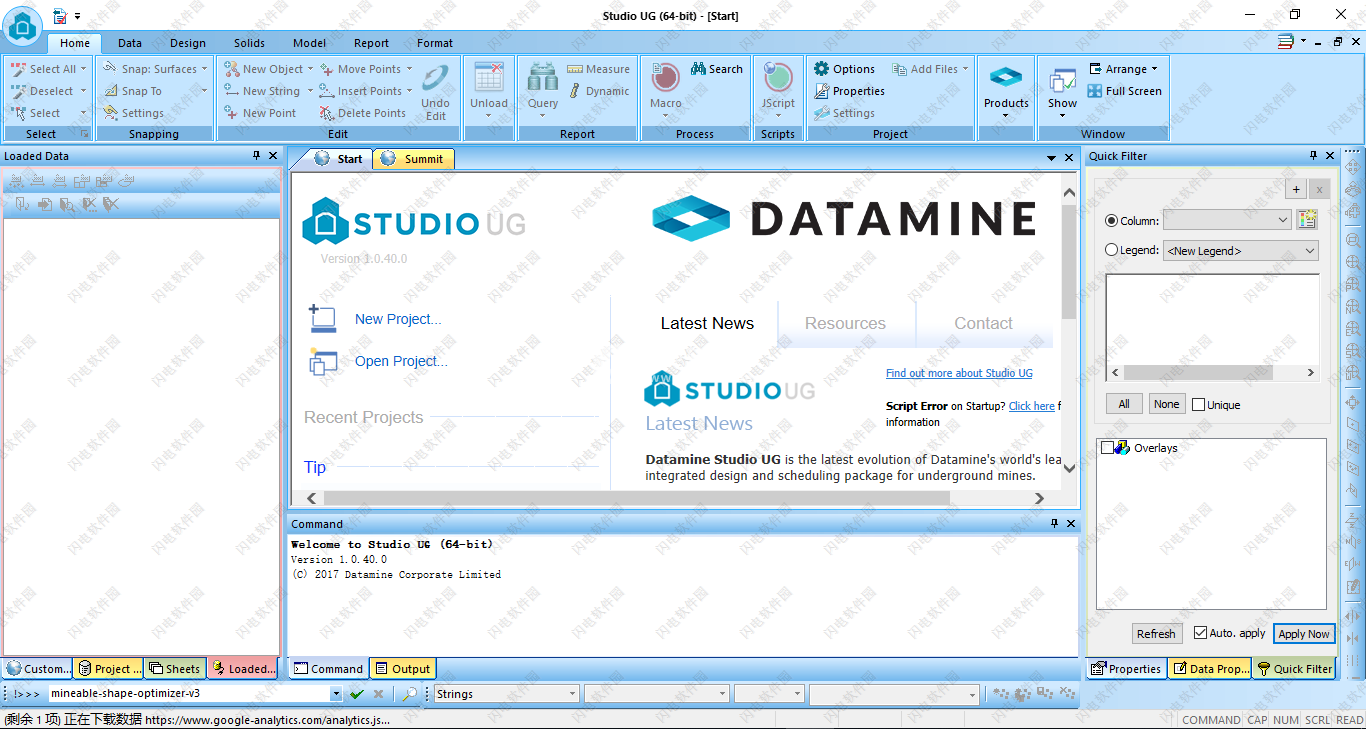This screenshot has width=1366, height=729.
Task: Switch to the Data ribbon tab
Action: pyautogui.click(x=130, y=43)
